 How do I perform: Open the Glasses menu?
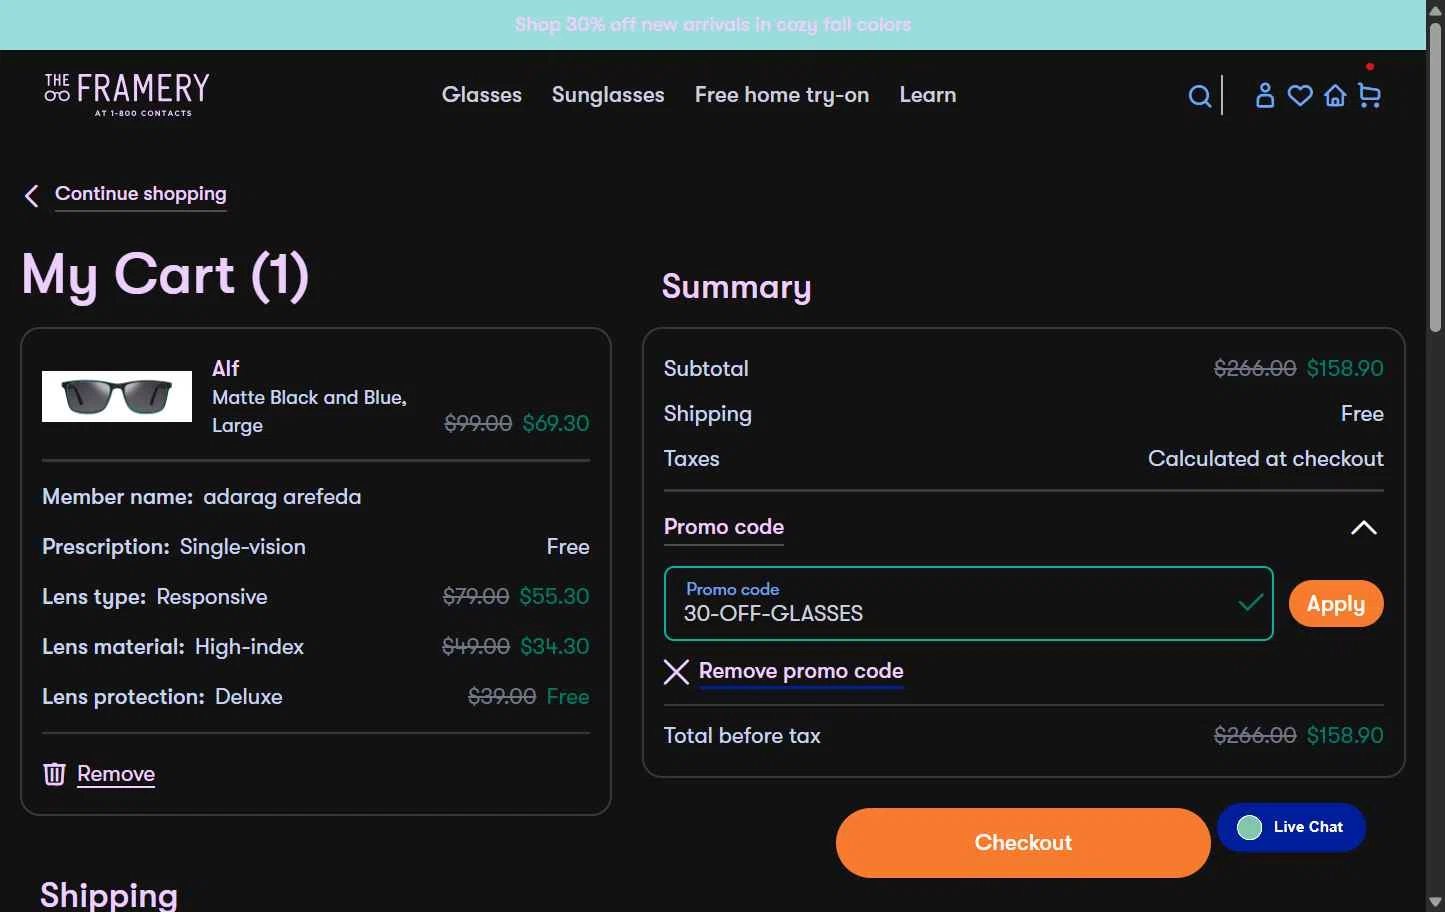(482, 95)
